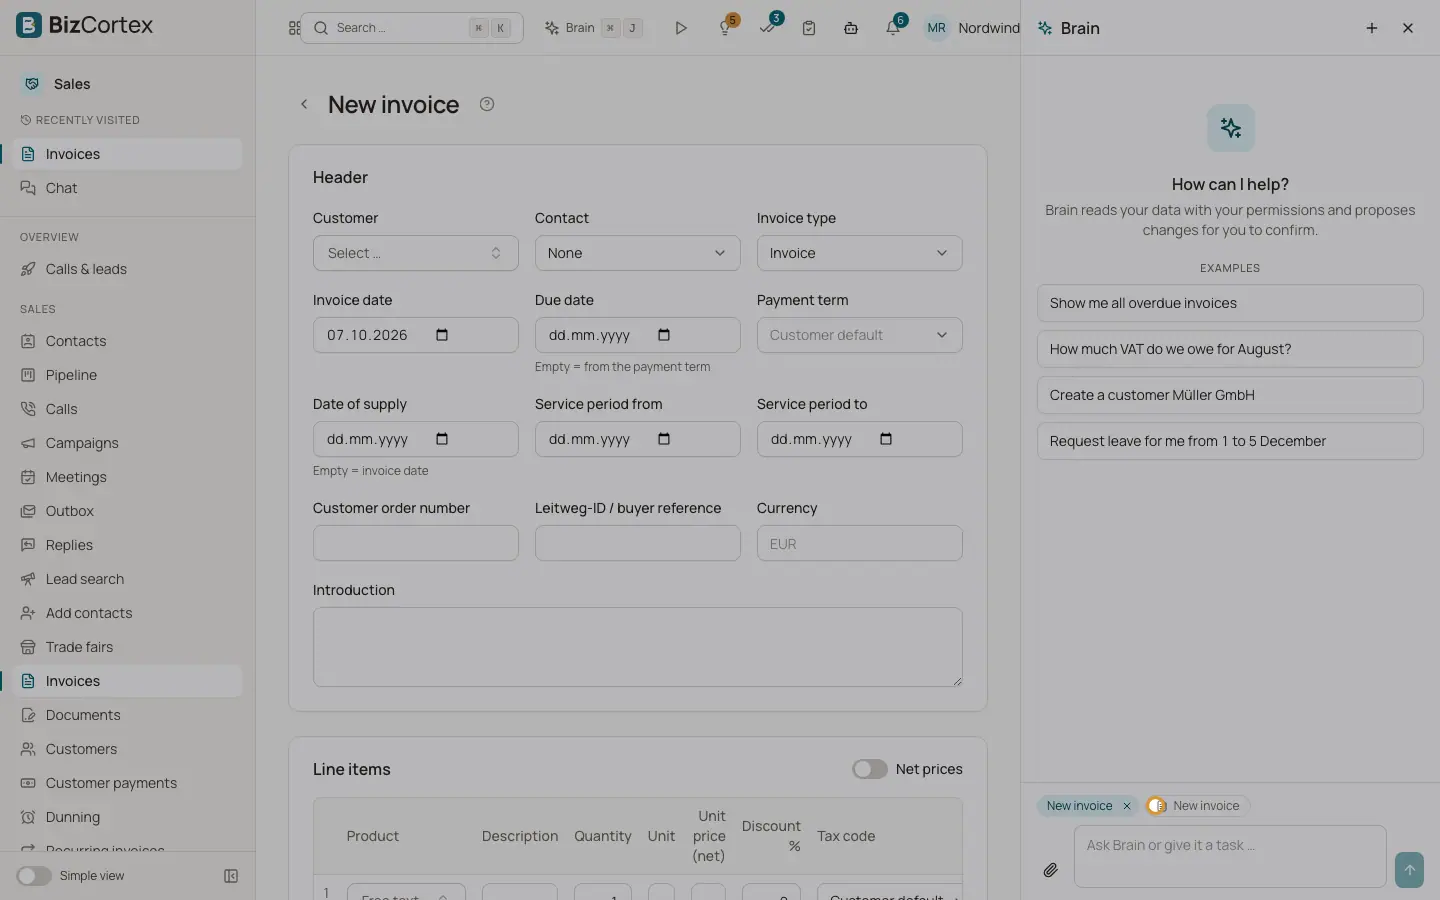Start a new Brain chat with plus icon
The image size is (1440, 900).
(1372, 28)
